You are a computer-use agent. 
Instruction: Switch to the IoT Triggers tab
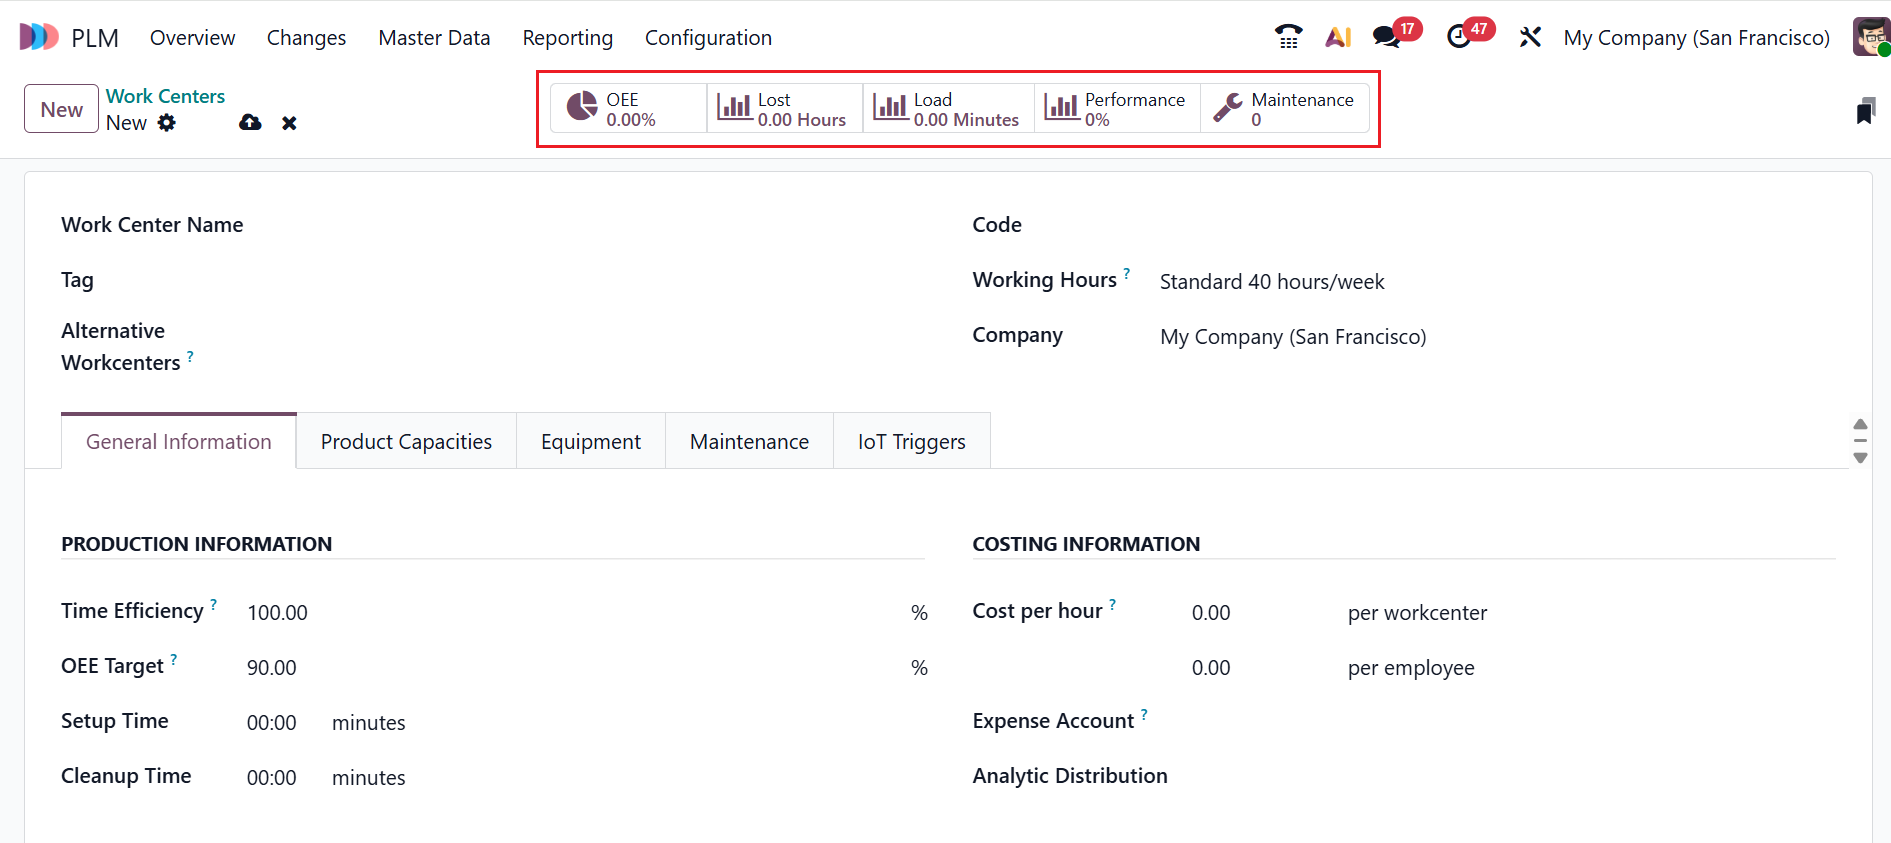(x=911, y=442)
